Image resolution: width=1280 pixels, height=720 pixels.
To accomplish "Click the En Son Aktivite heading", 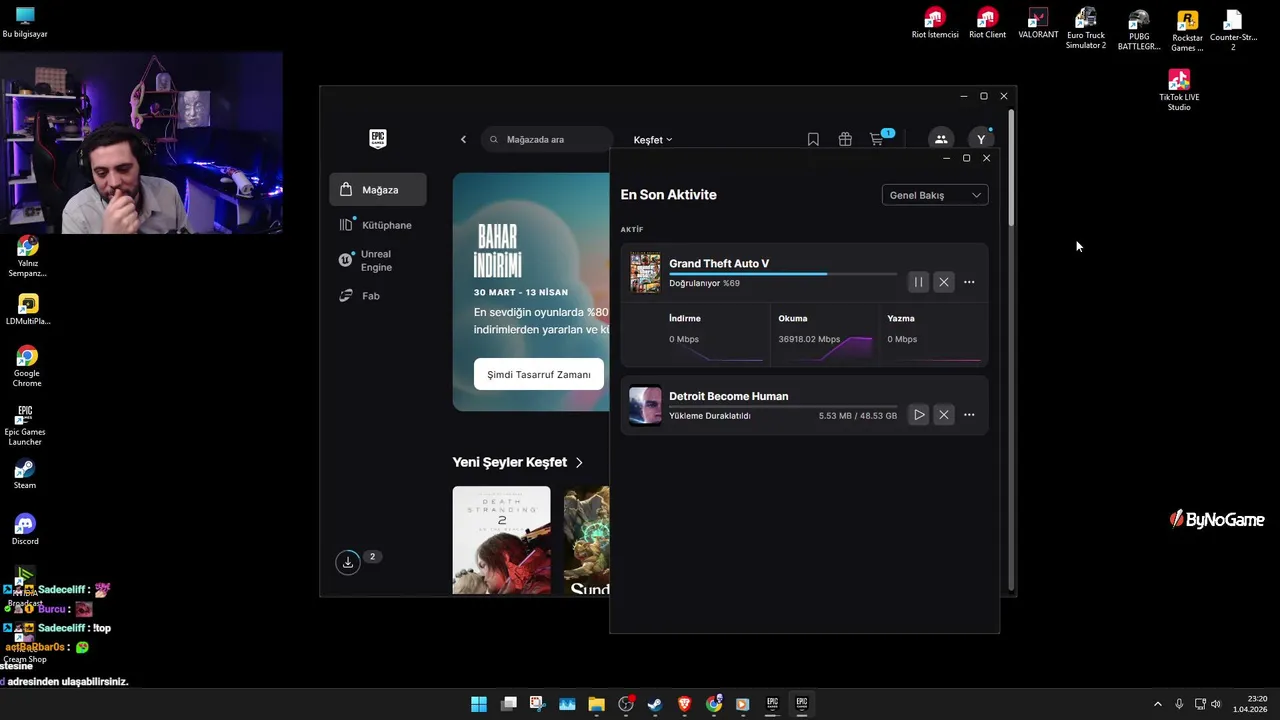I will click(668, 195).
